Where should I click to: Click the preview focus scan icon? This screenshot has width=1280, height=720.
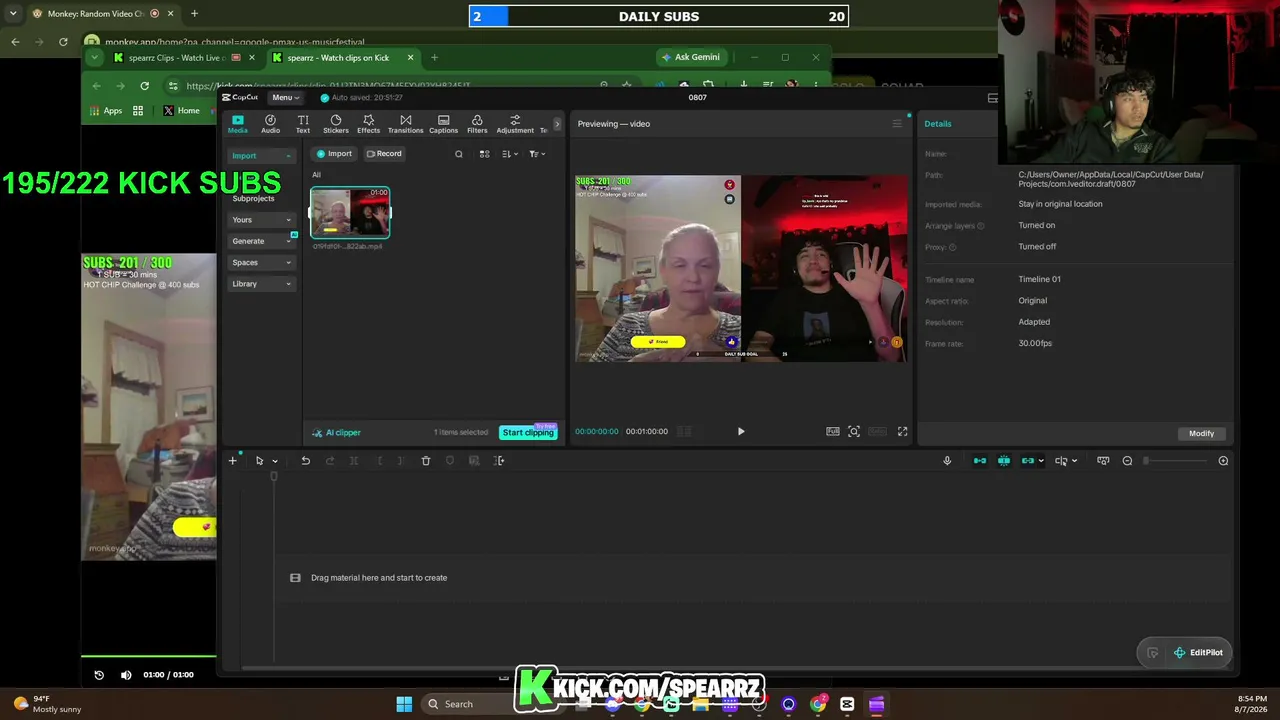854,431
